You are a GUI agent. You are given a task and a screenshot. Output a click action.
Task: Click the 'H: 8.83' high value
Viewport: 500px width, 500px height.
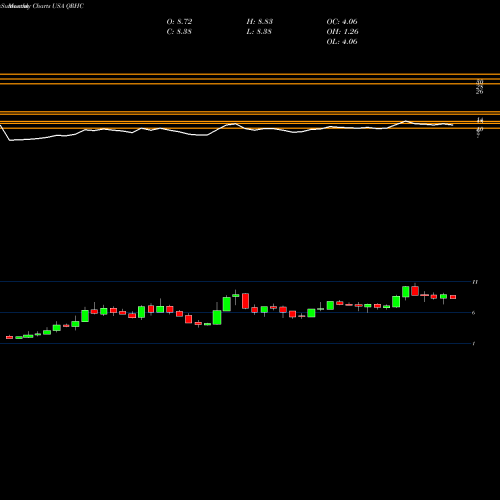pos(260,22)
